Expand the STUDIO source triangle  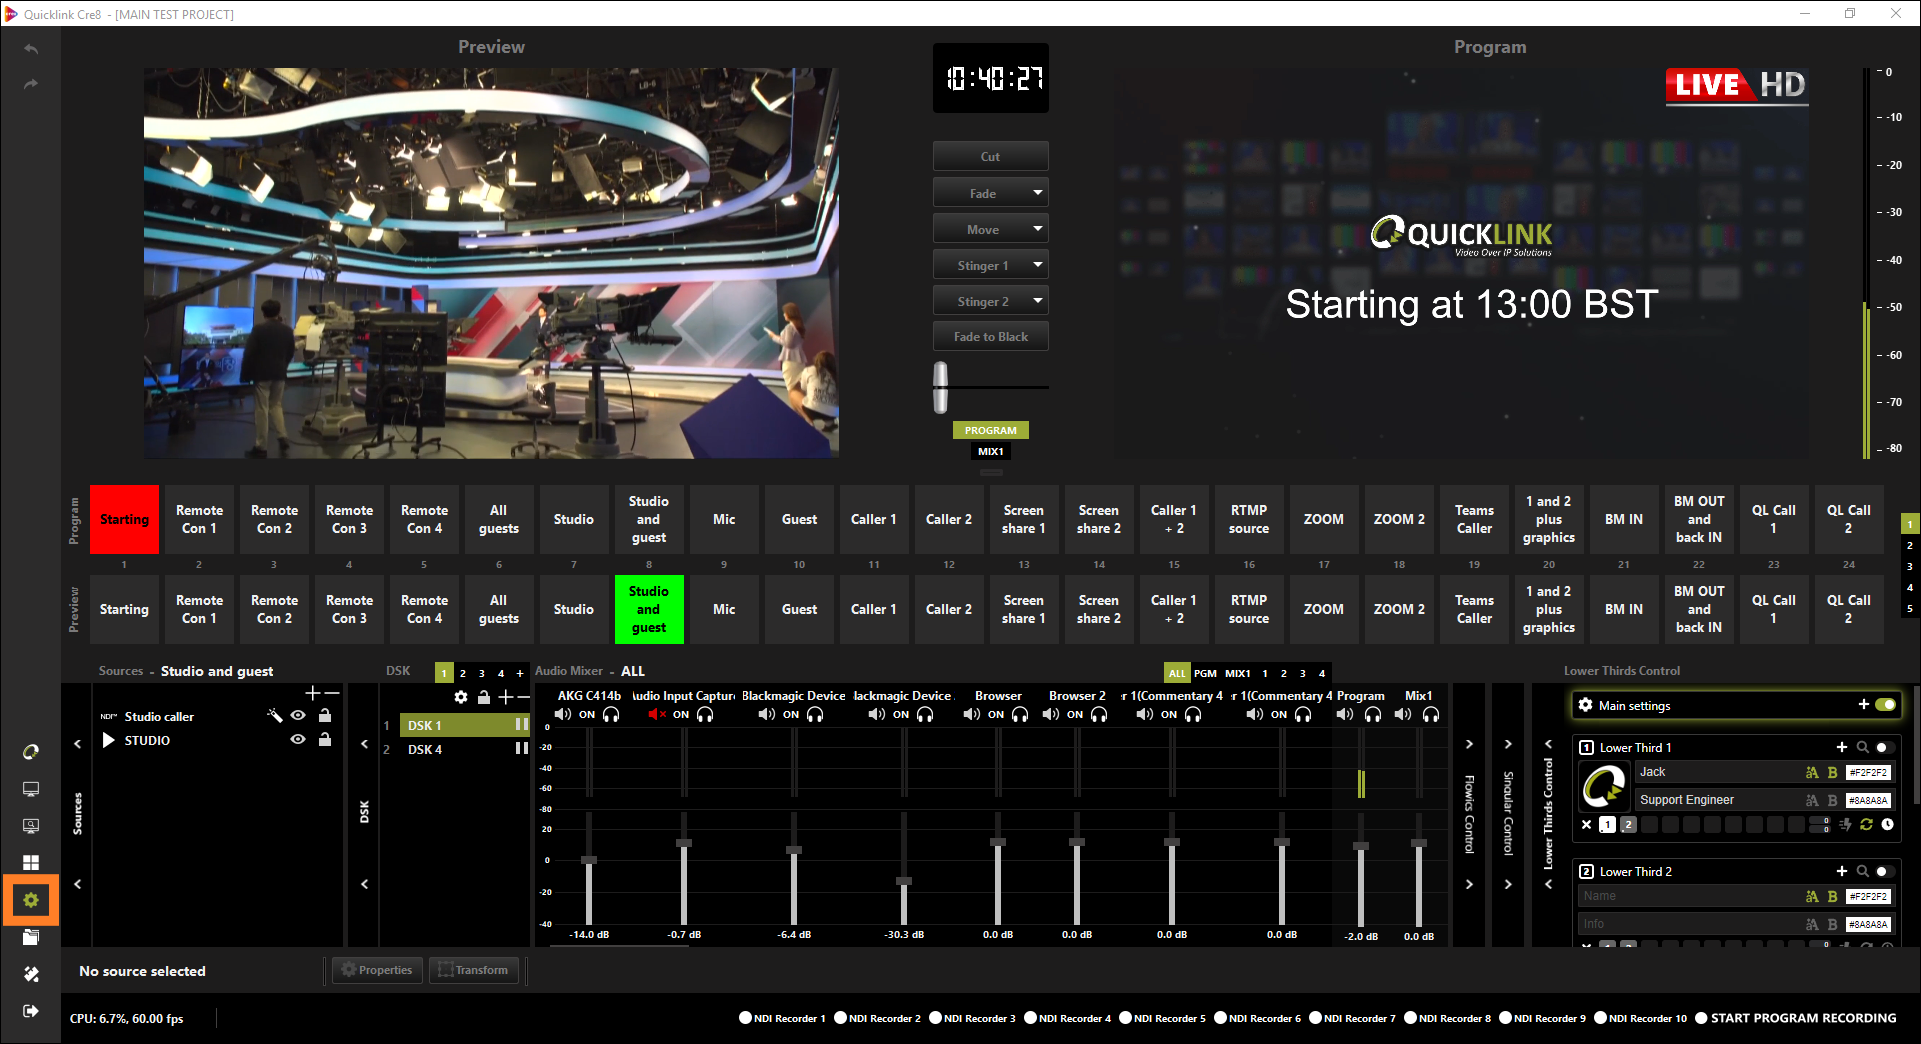(x=109, y=740)
